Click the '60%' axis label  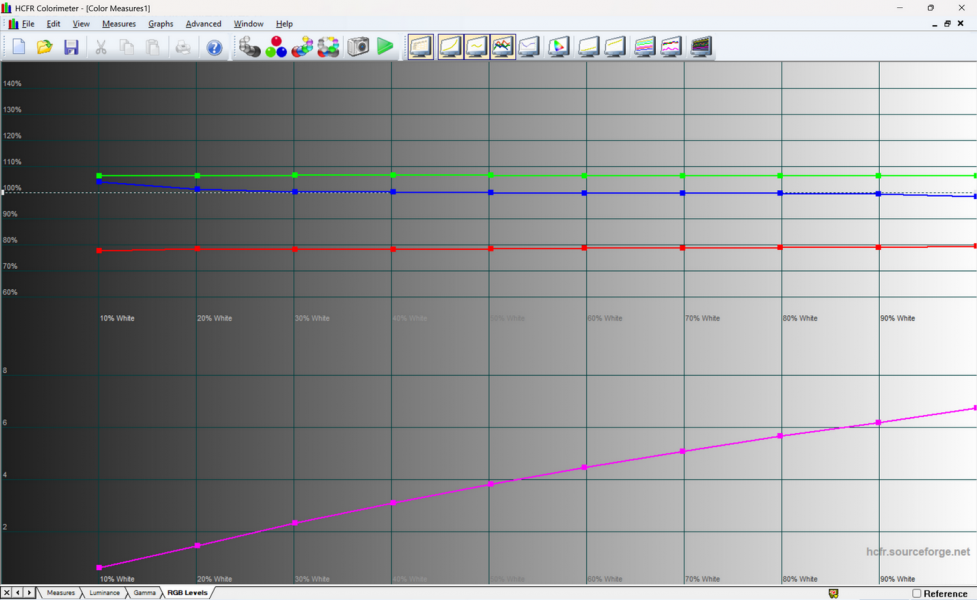pyautogui.click(x=10, y=292)
